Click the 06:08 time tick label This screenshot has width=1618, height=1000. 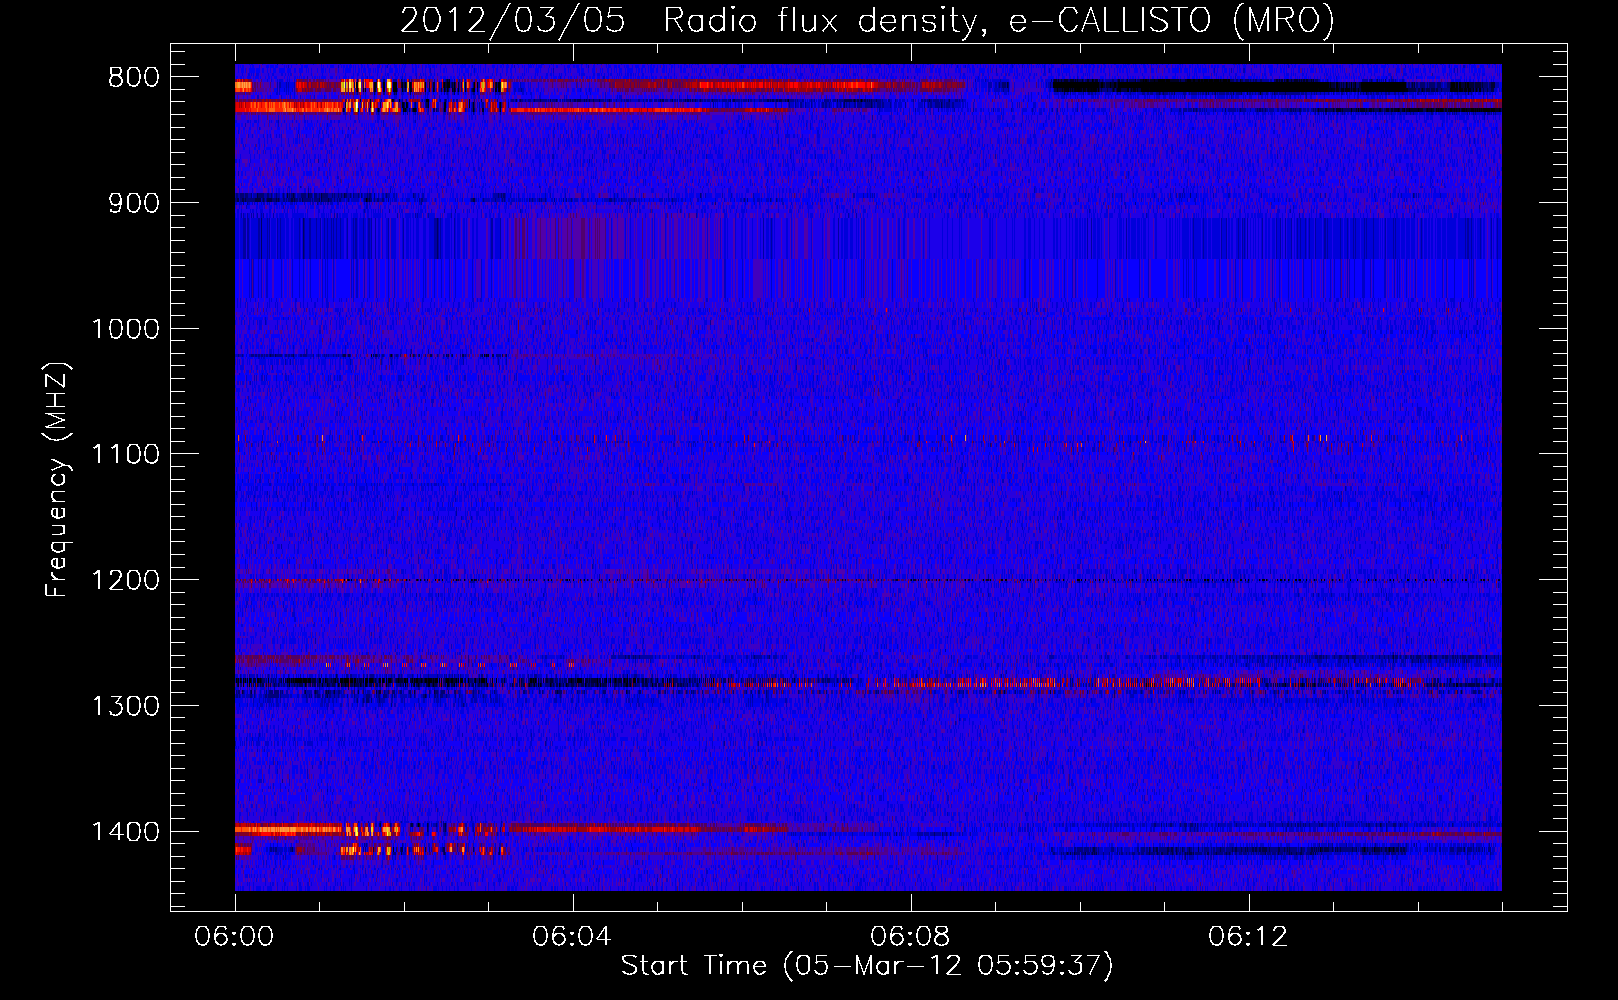click(910, 937)
